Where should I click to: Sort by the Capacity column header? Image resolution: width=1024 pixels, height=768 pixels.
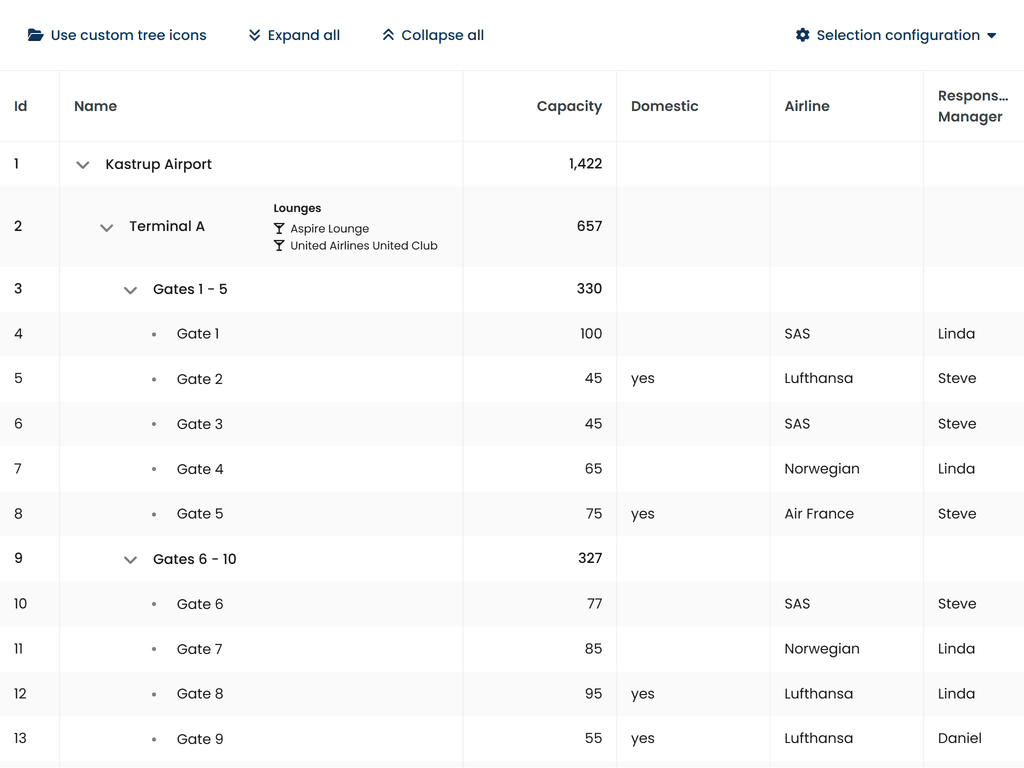coord(569,106)
